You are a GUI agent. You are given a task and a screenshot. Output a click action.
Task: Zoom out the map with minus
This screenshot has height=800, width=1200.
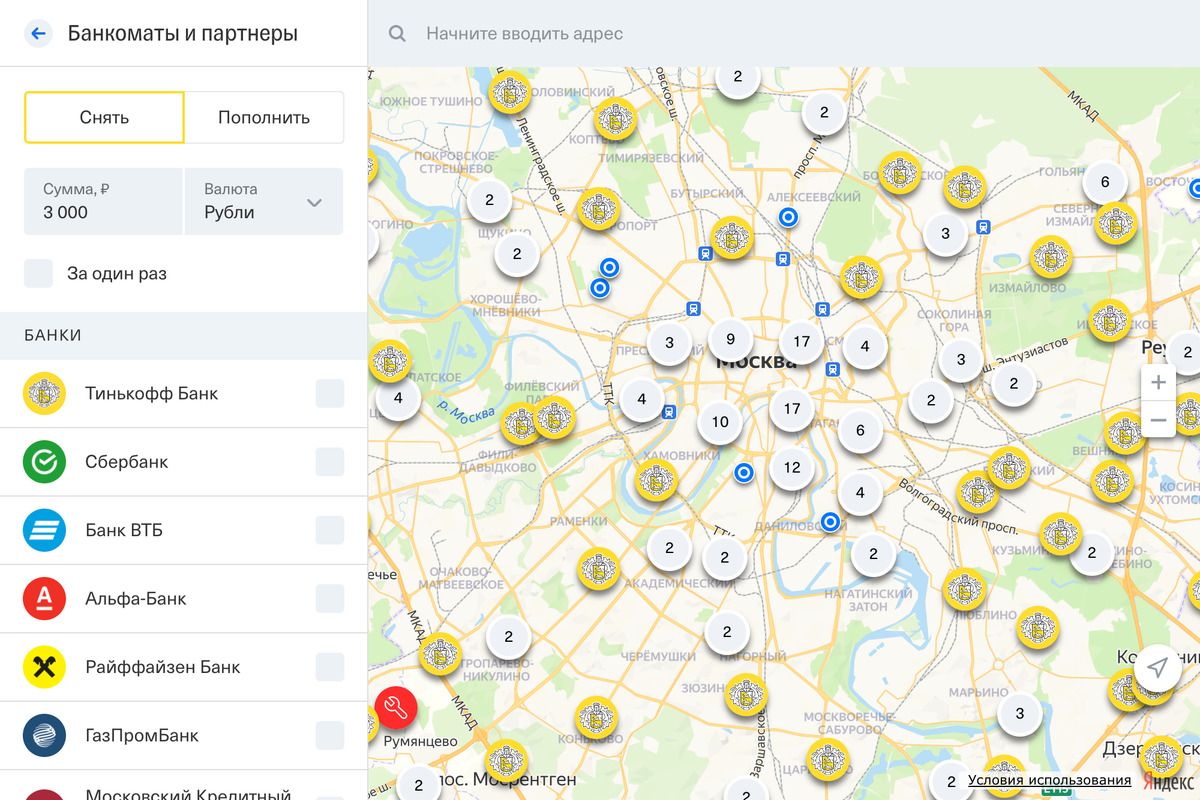[x=1159, y=420]
